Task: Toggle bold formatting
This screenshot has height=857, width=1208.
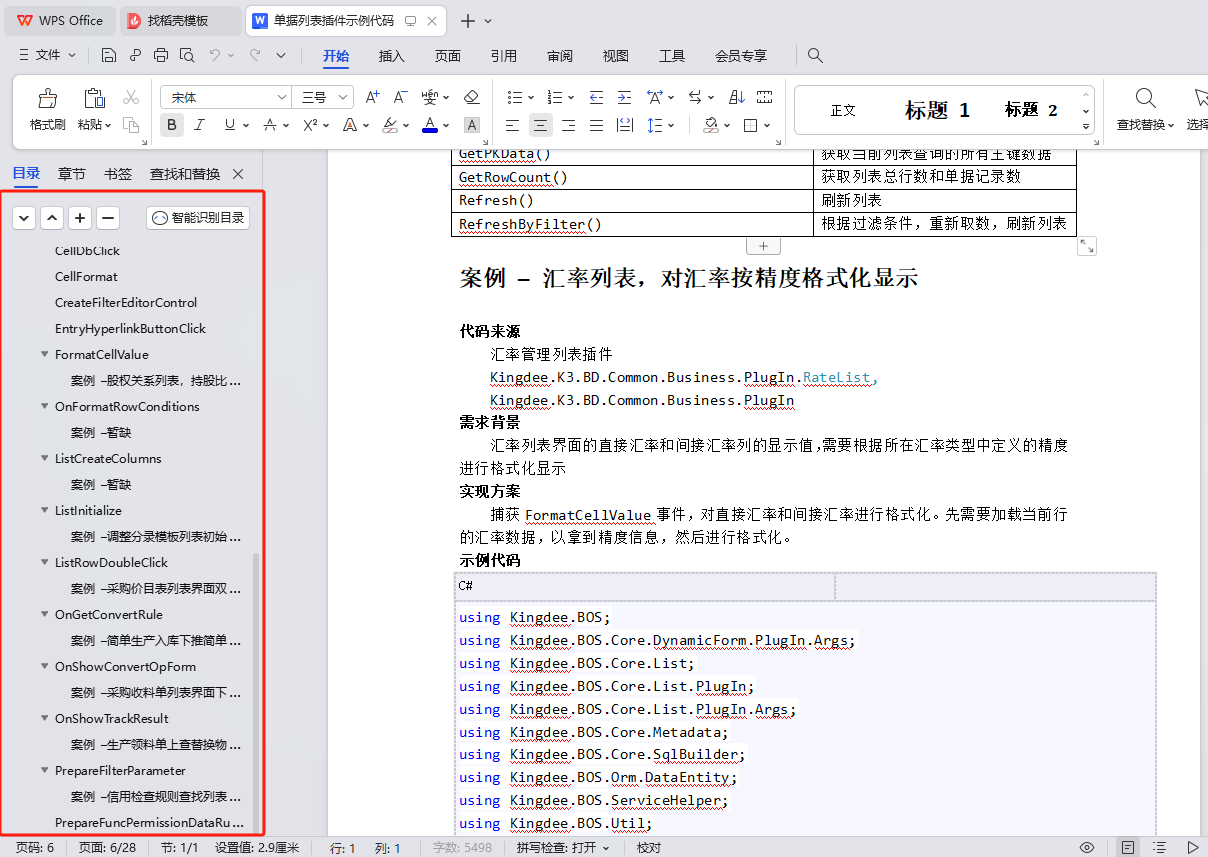Action: (172, 125)
